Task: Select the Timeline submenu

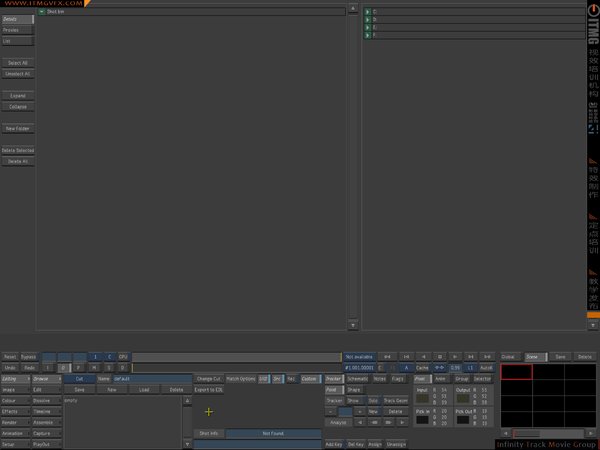Action: point(47,411)
